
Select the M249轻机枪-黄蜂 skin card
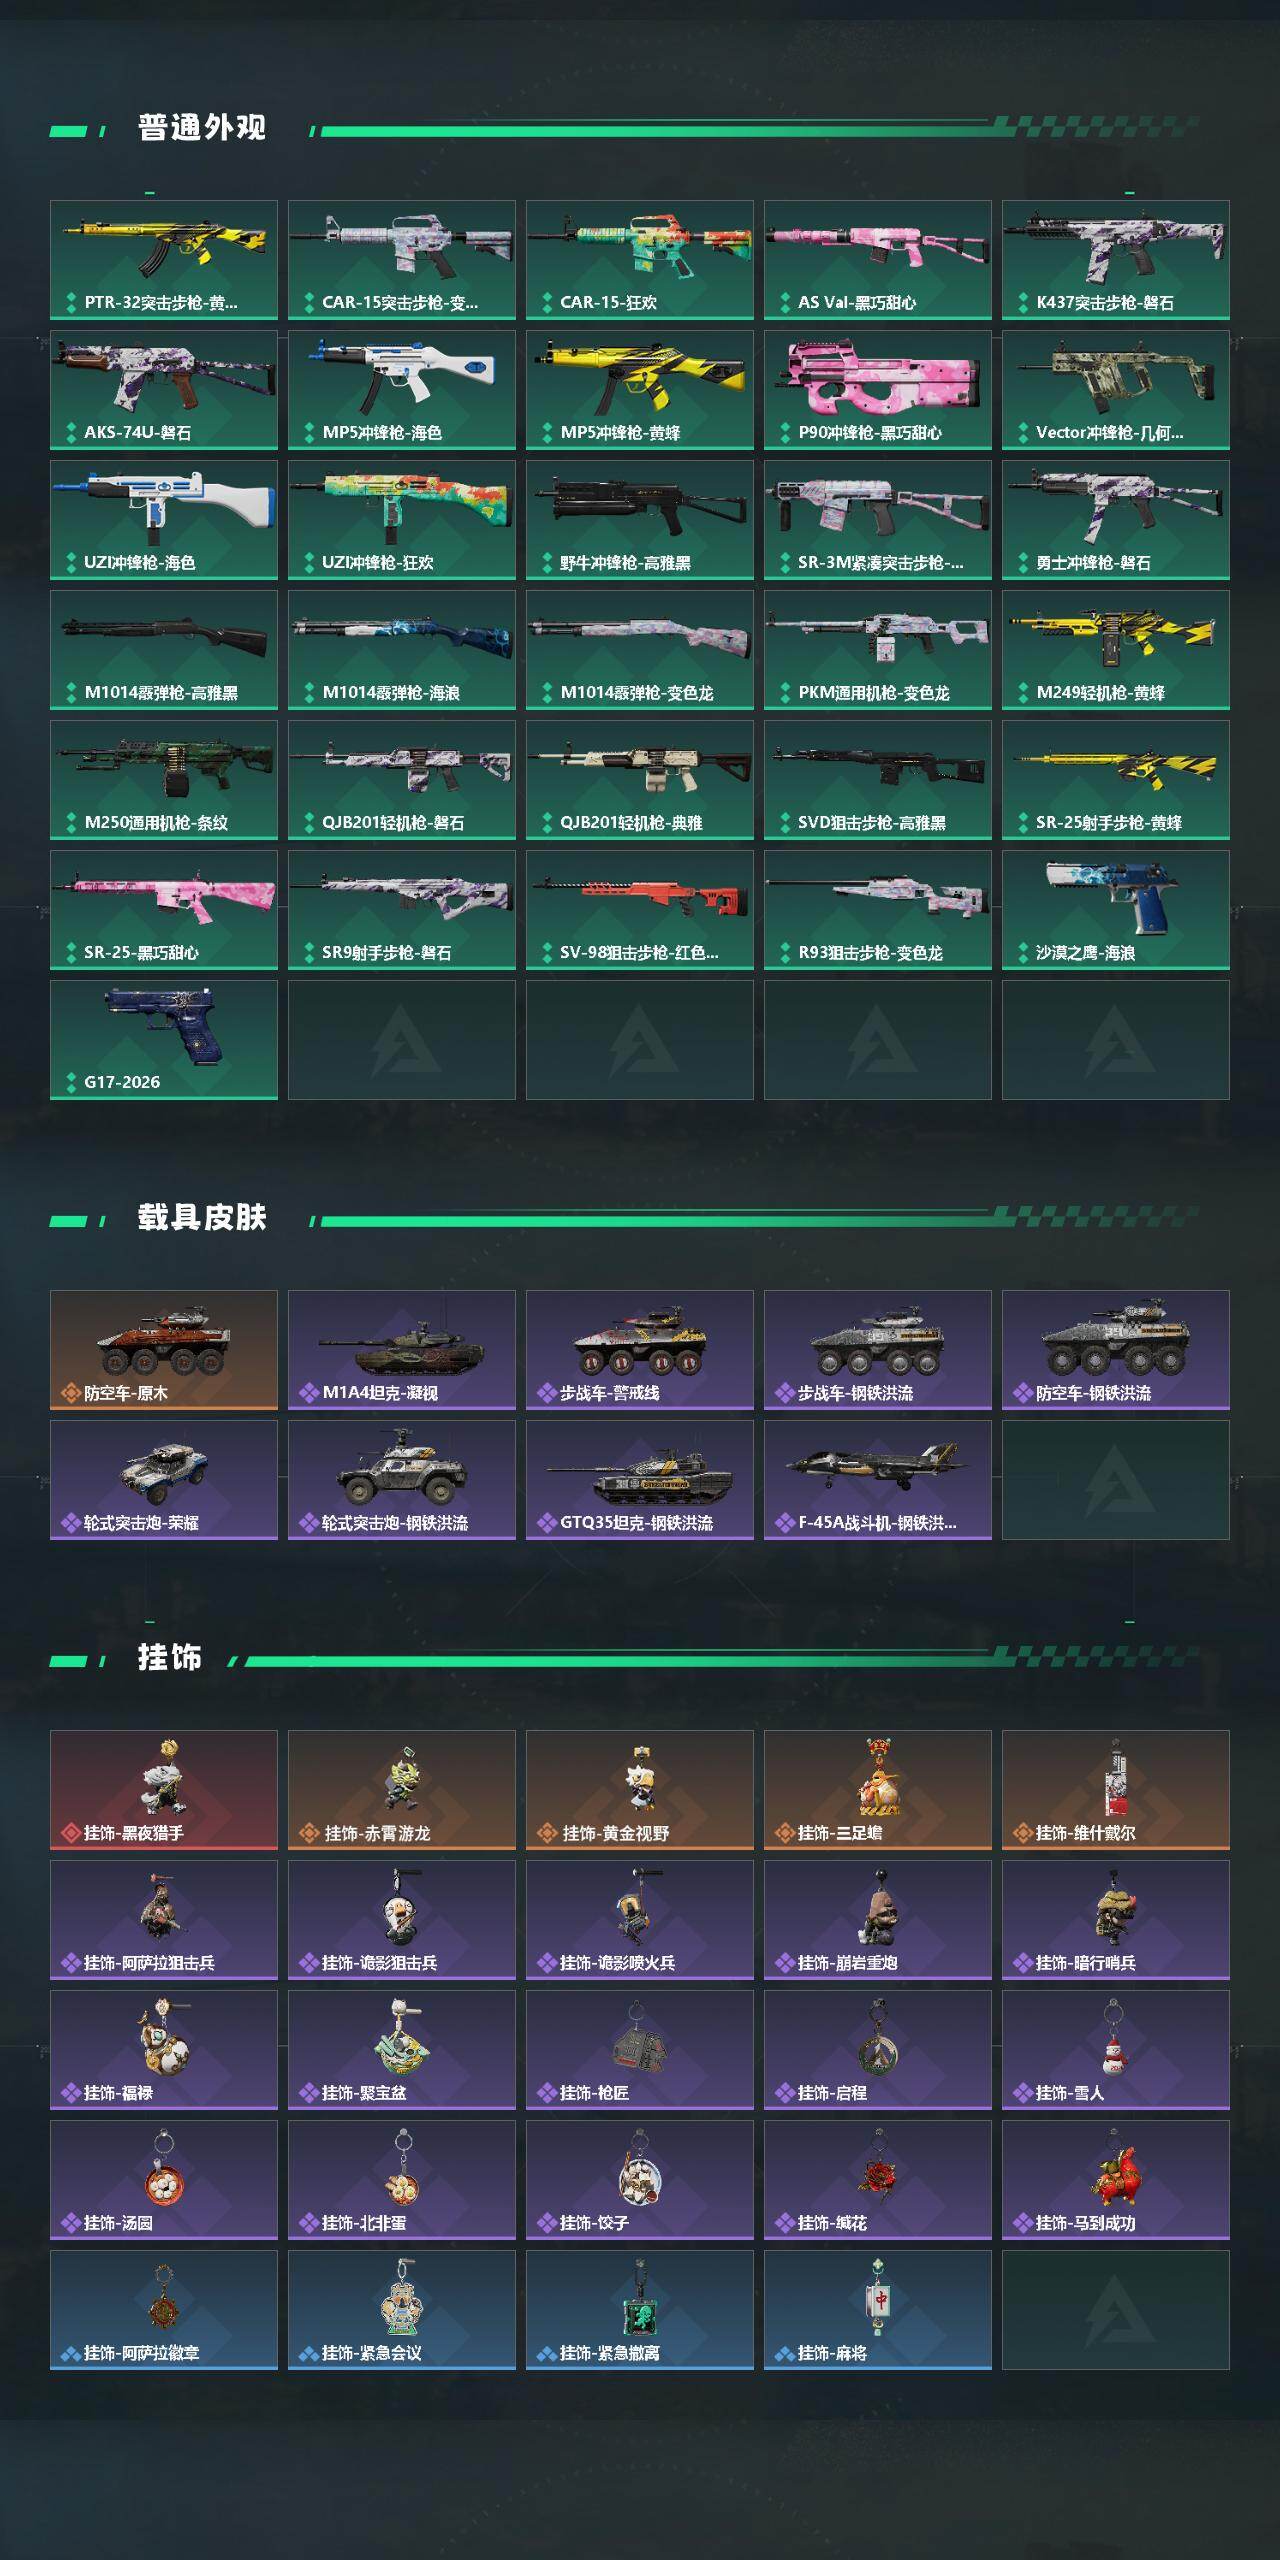click(1116, 650)
